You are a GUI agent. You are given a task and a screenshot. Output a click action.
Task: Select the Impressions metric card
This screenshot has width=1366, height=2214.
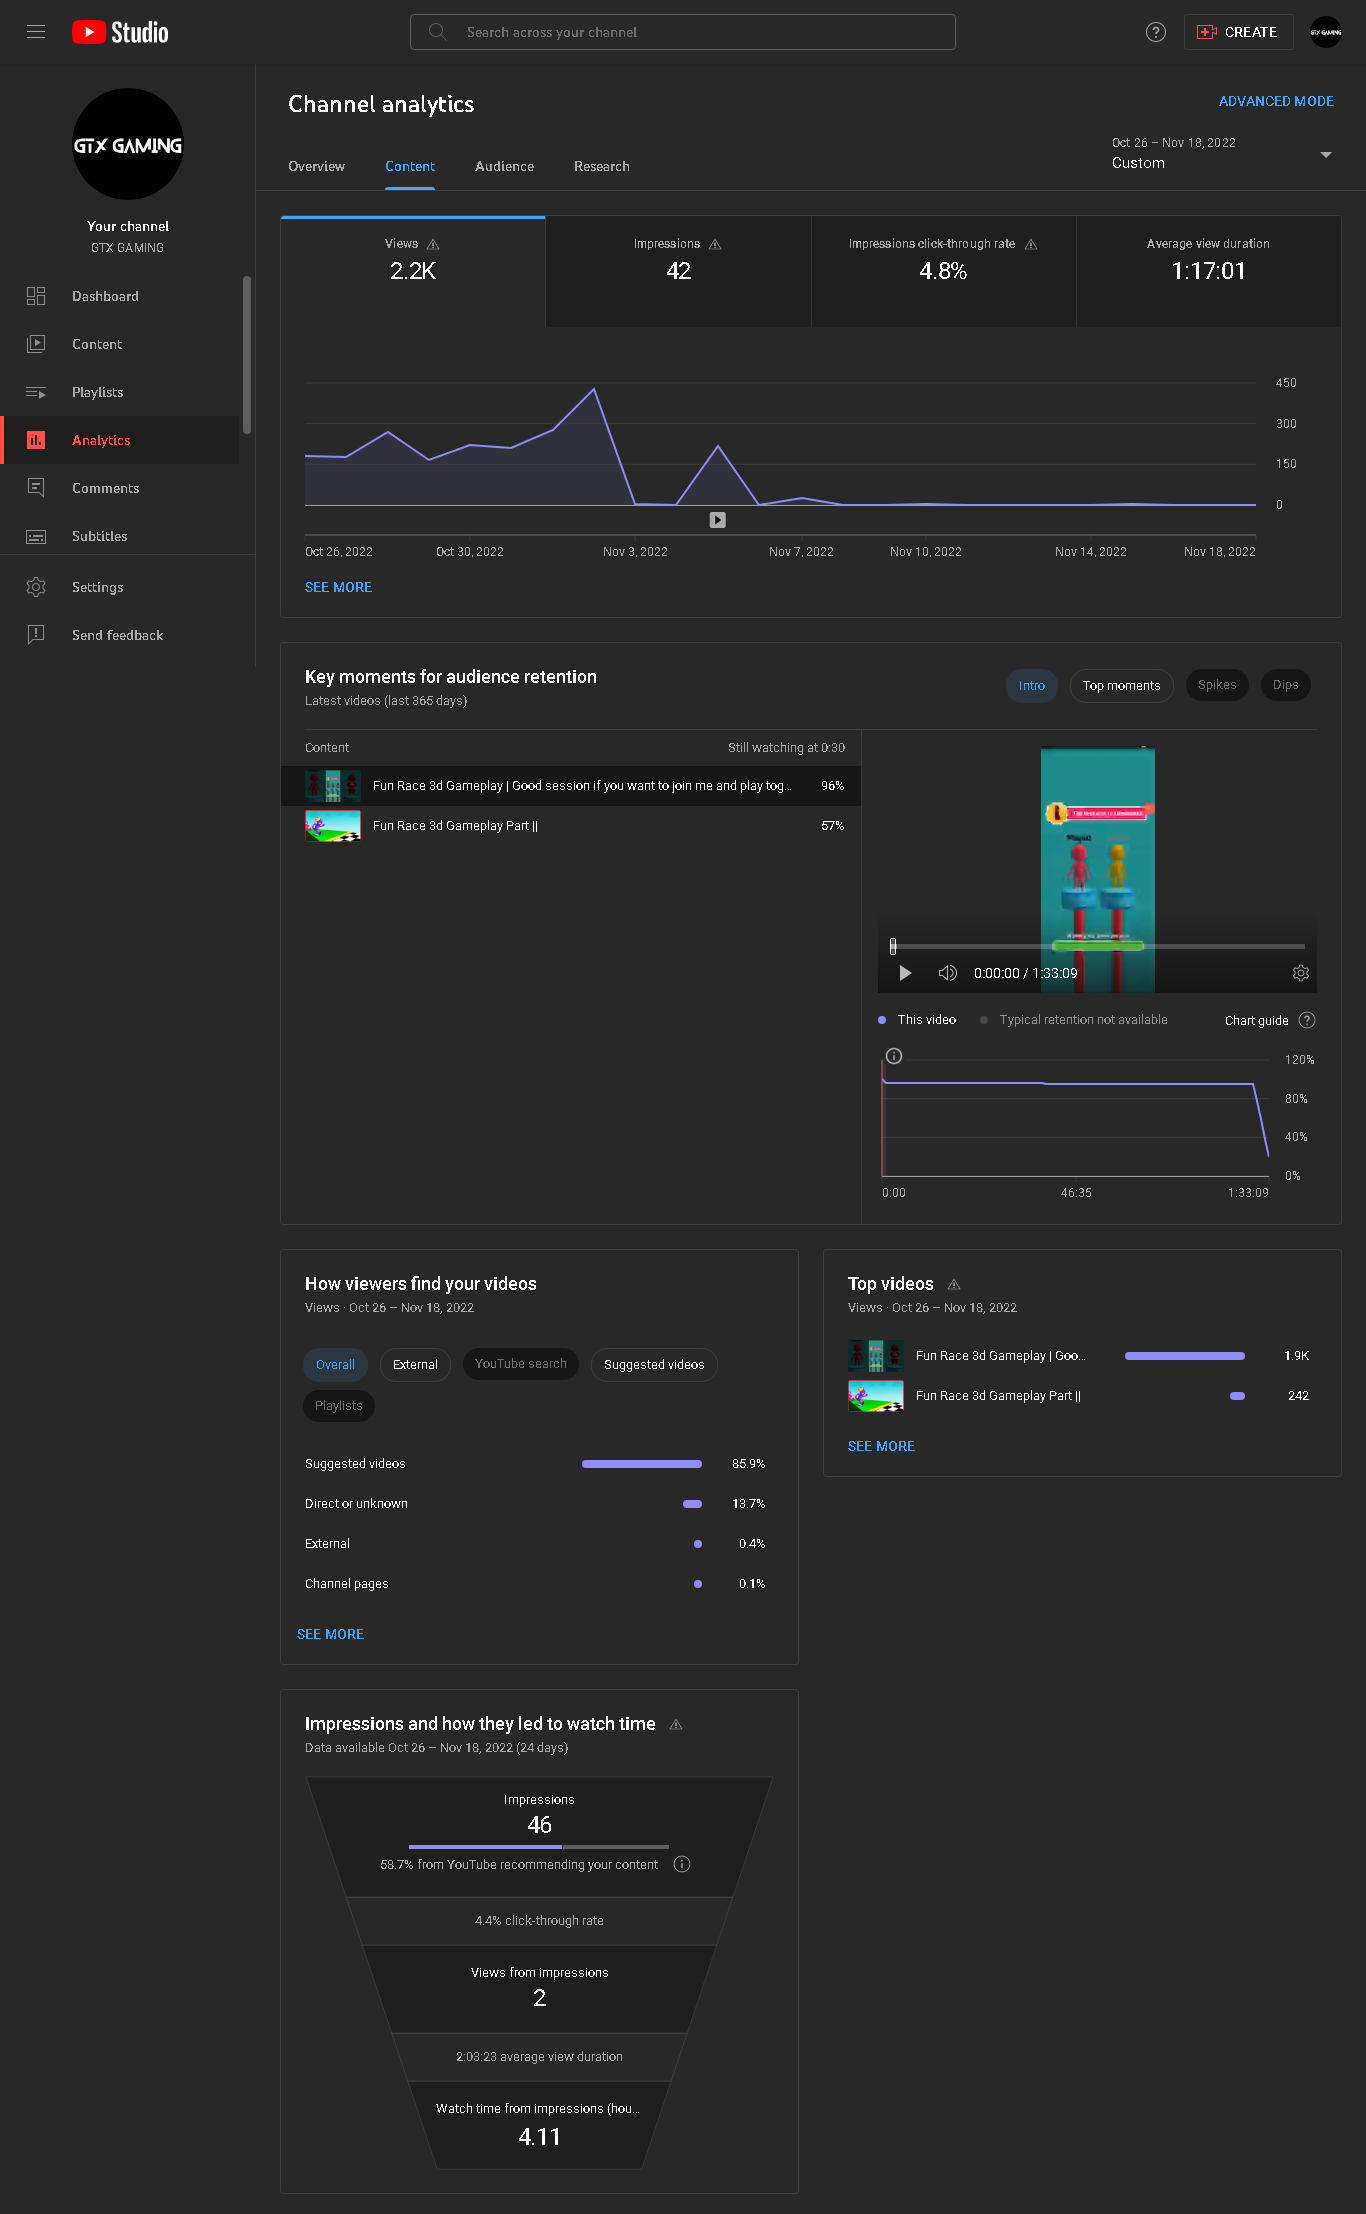pos(678,271)
